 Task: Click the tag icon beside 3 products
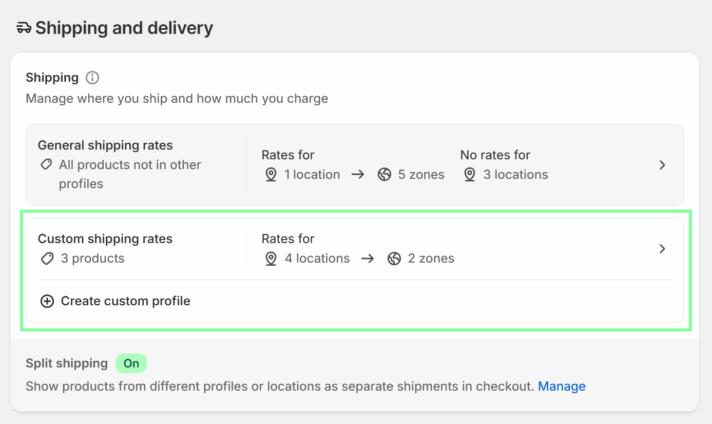click(47, 258)
